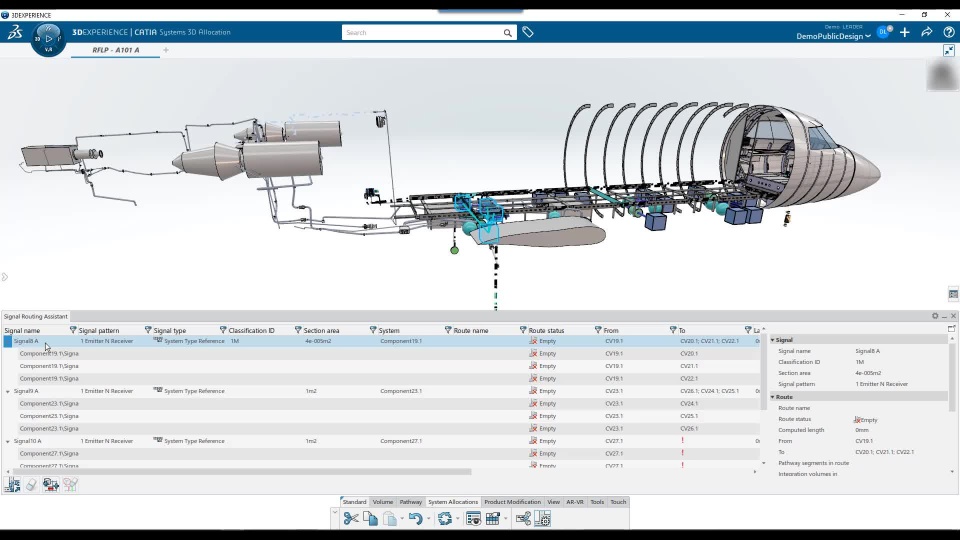
Task: Click the collapse view arrows icon
Action: 949,51
